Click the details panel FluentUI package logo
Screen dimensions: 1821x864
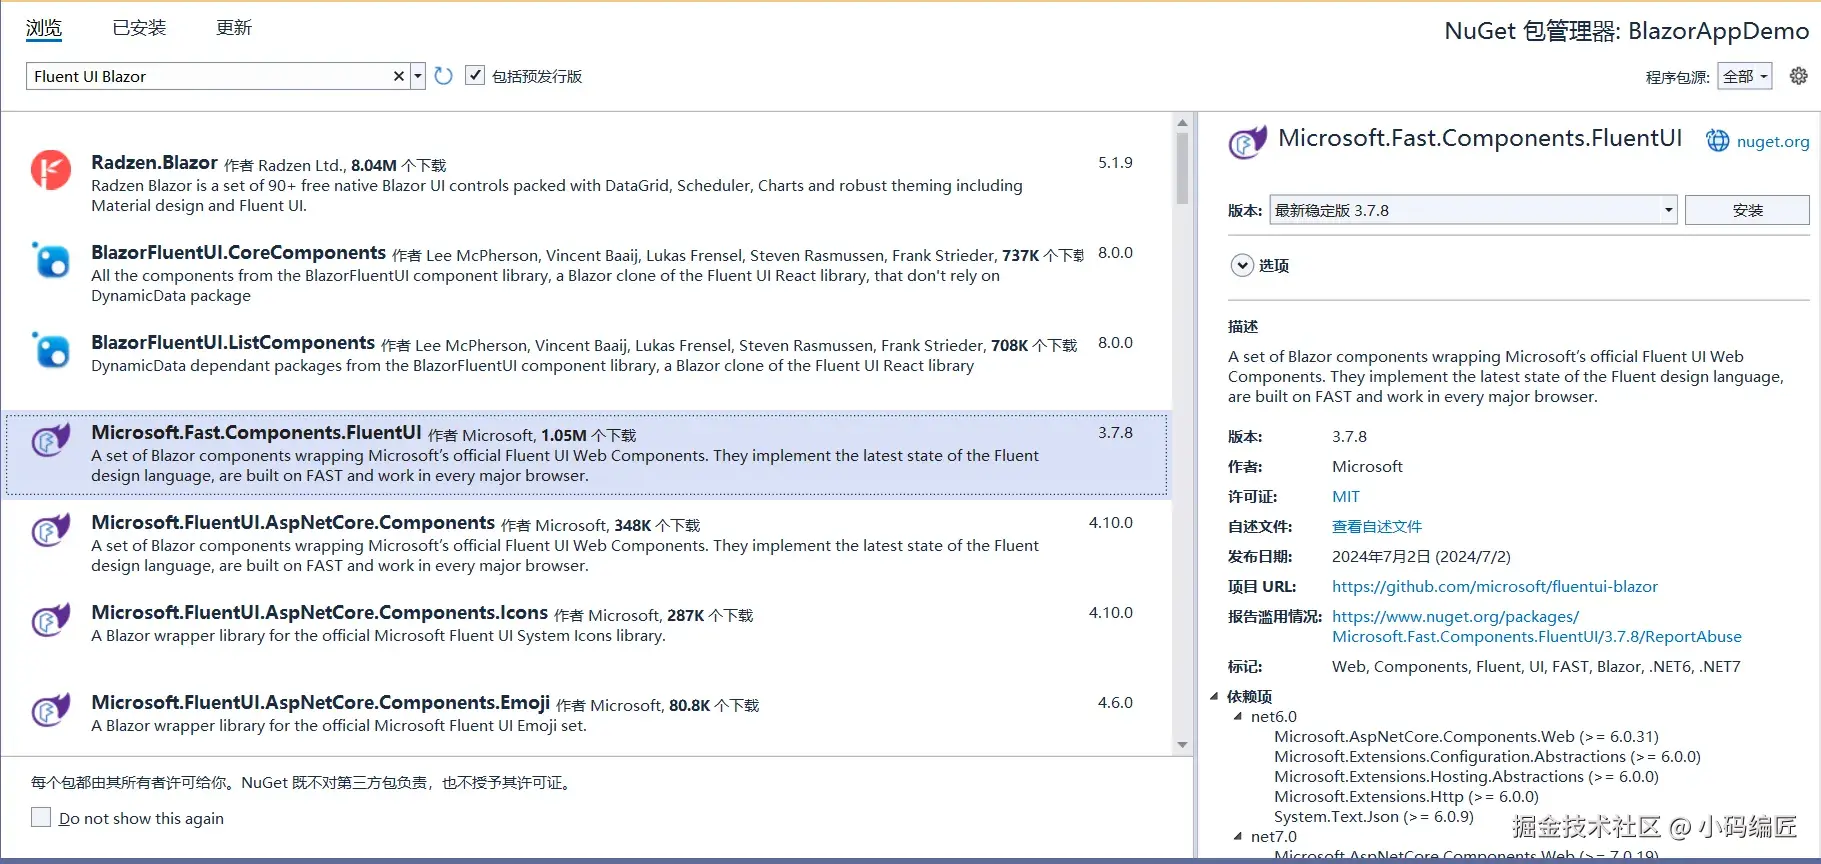(1247, 143)
